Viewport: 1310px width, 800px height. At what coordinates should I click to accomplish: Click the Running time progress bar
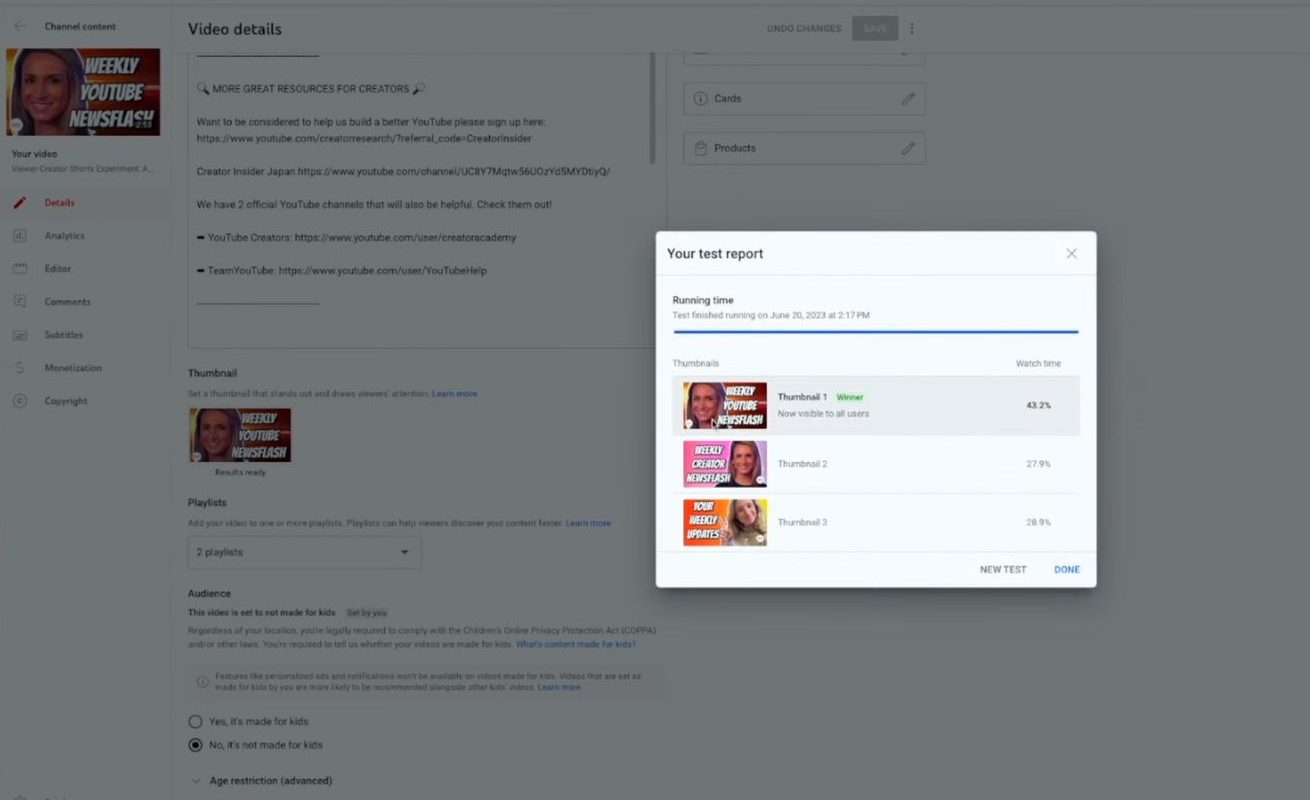[x=876, y=331]
